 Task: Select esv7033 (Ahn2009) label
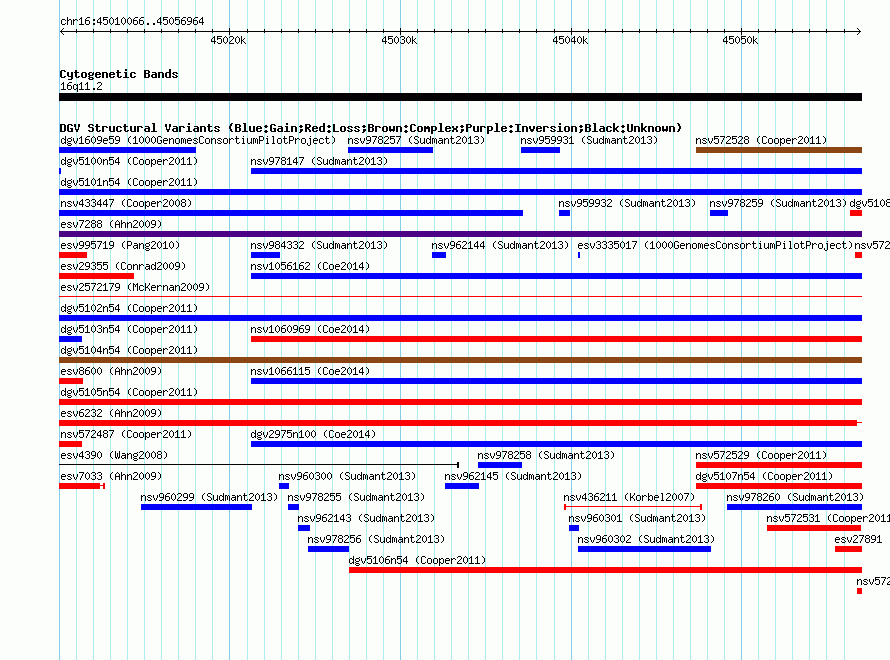click(x=111, y=476)
